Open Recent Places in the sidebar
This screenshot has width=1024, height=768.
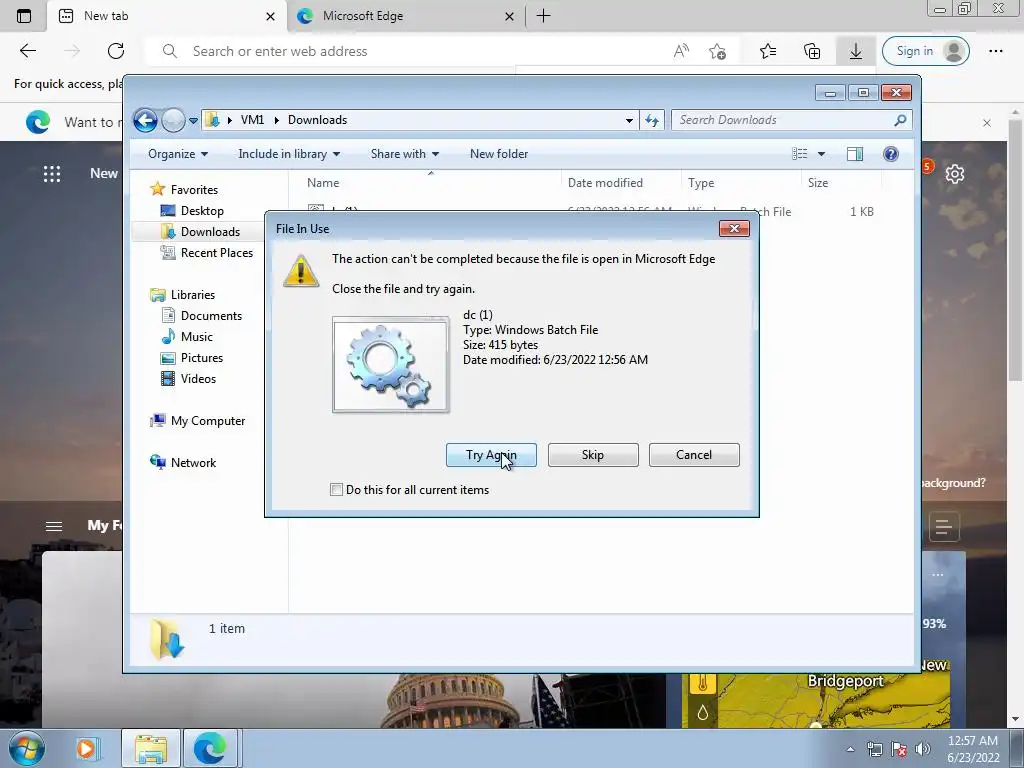(x=216, y=253)
